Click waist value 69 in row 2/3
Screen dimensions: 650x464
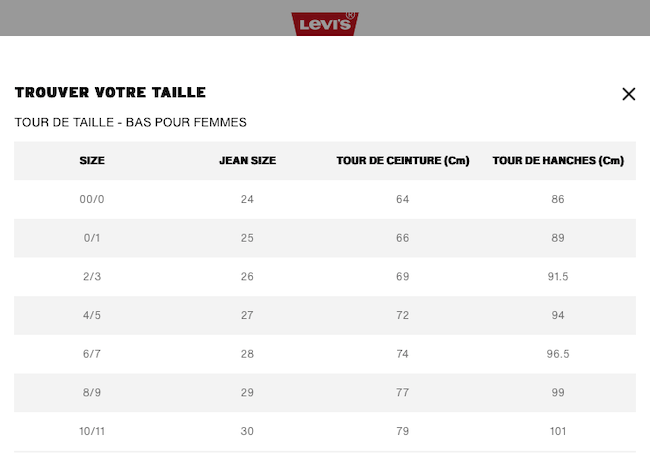(403, 277)
